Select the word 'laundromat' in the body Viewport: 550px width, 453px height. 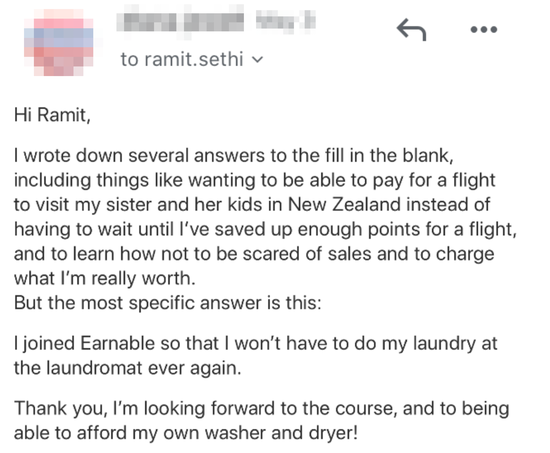[94, 368]
